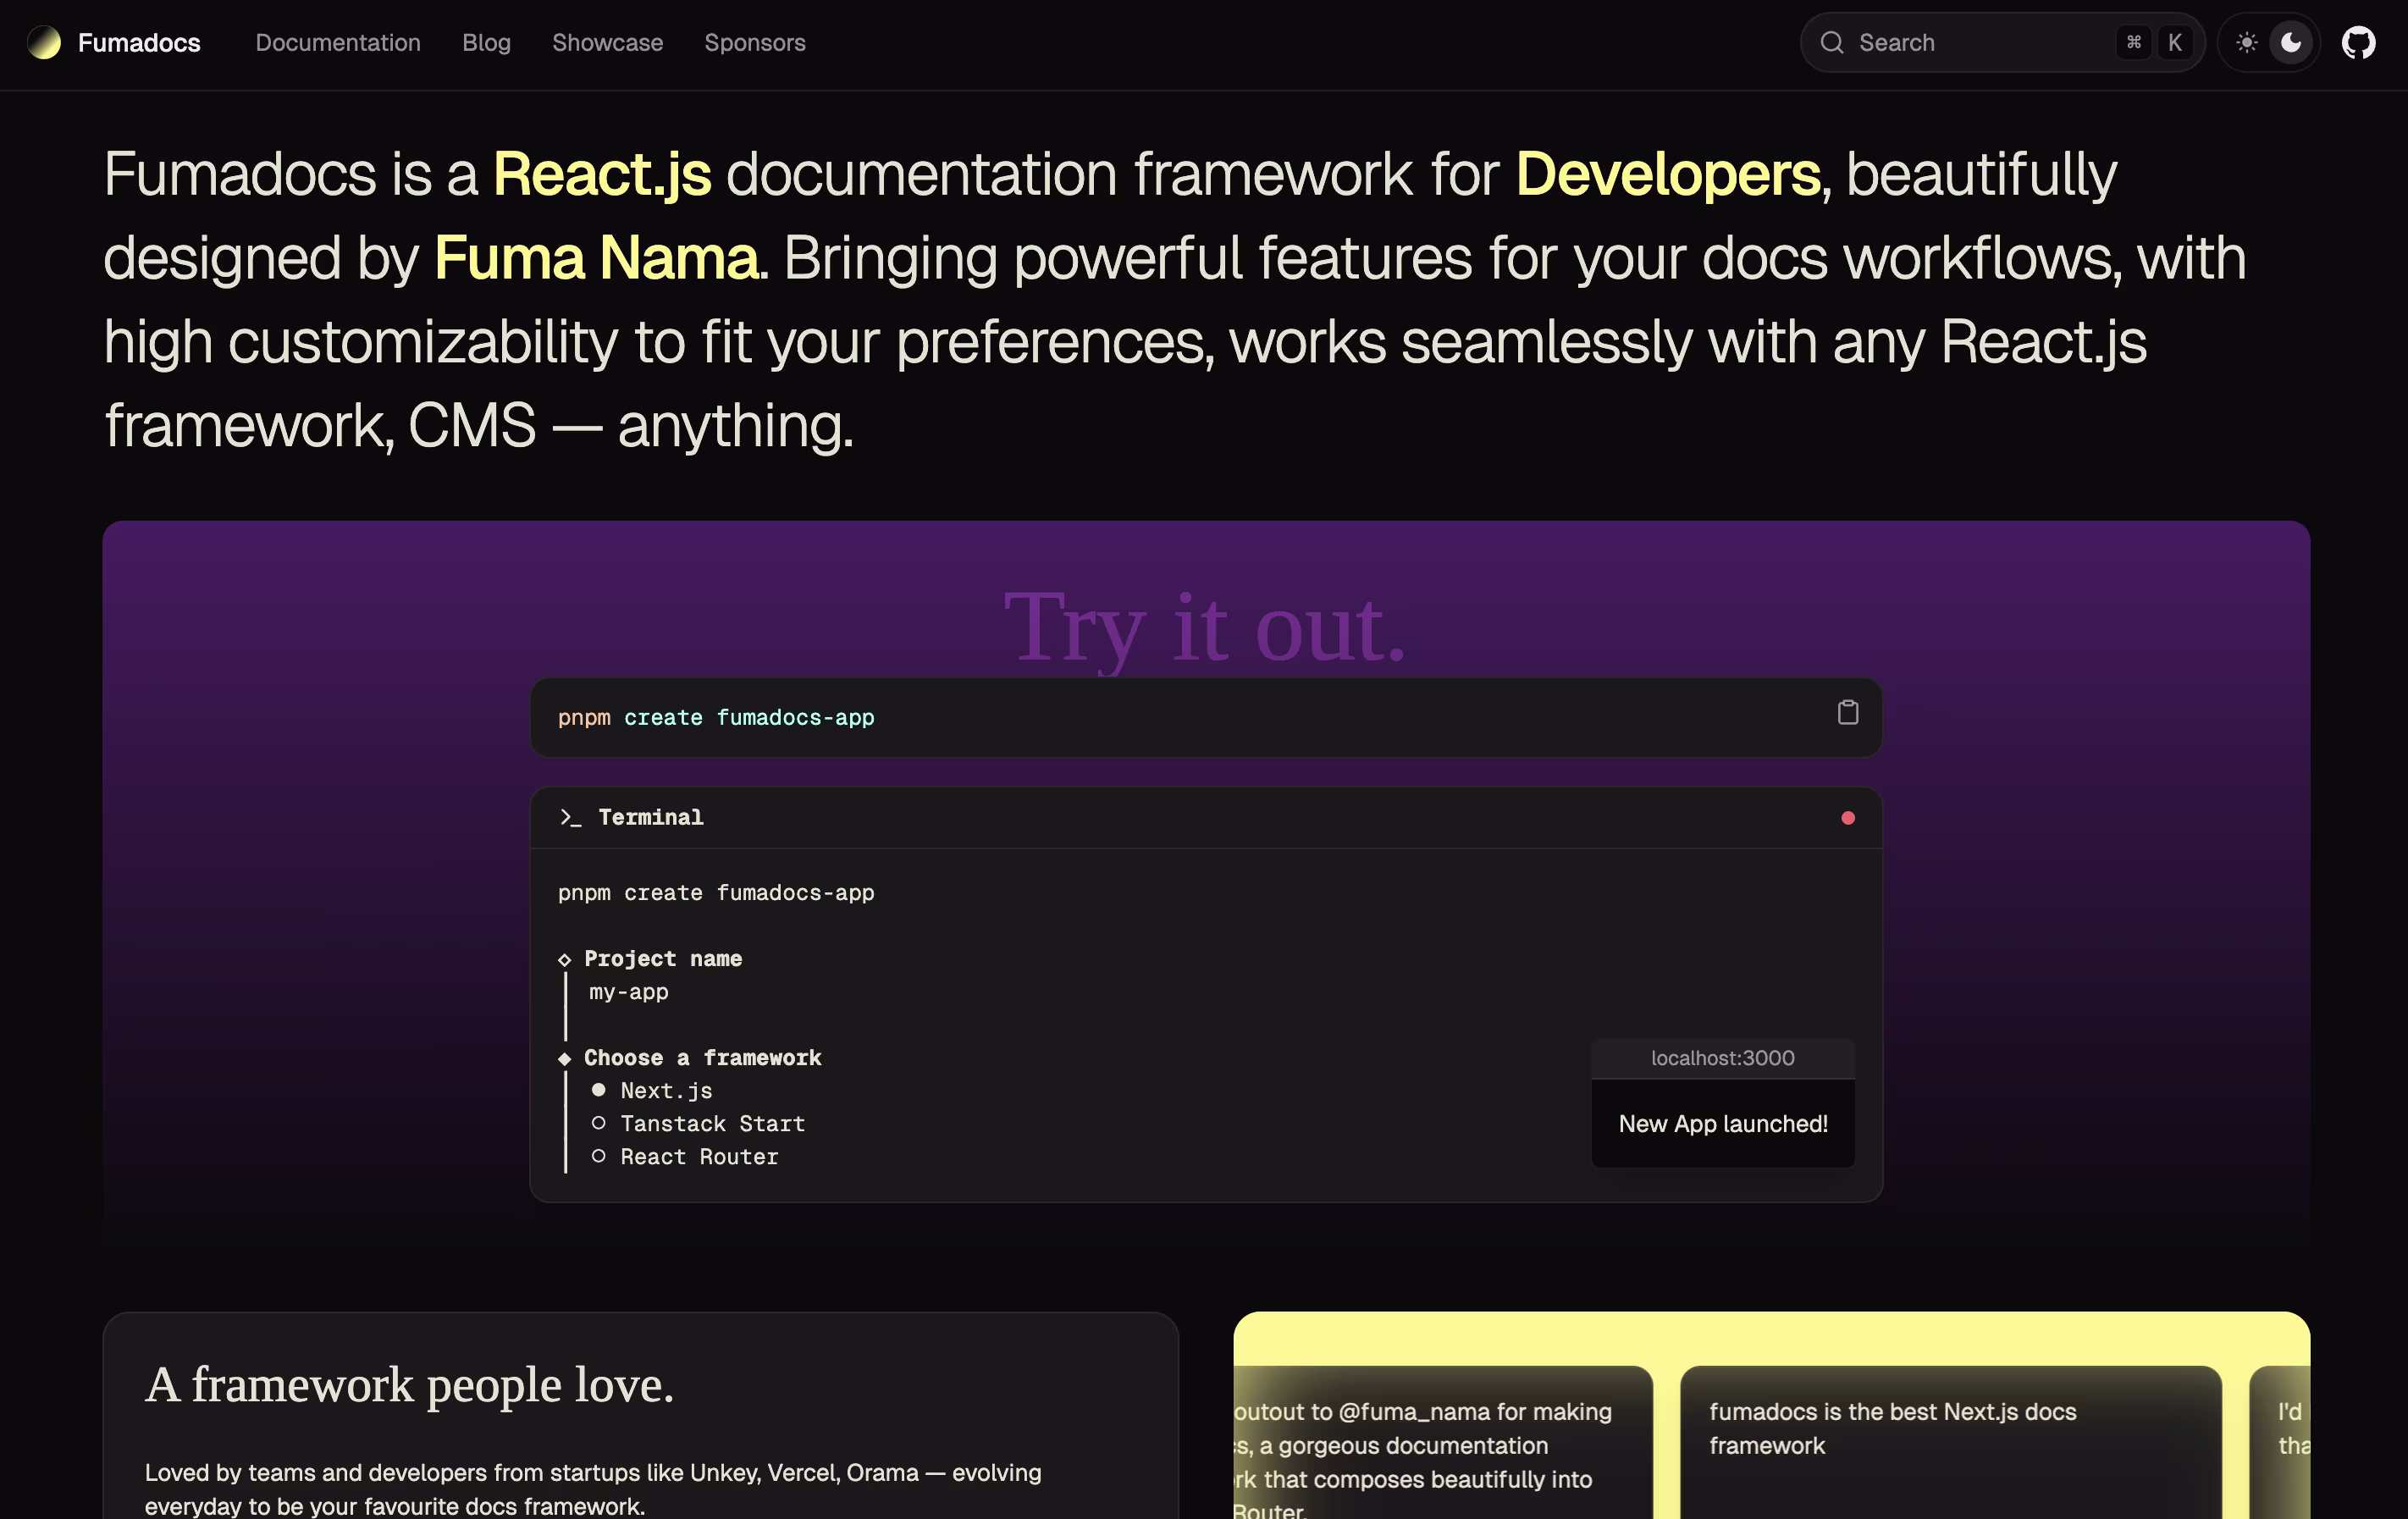Enable dark mode via moon icon

click(x=2290, y=42)
